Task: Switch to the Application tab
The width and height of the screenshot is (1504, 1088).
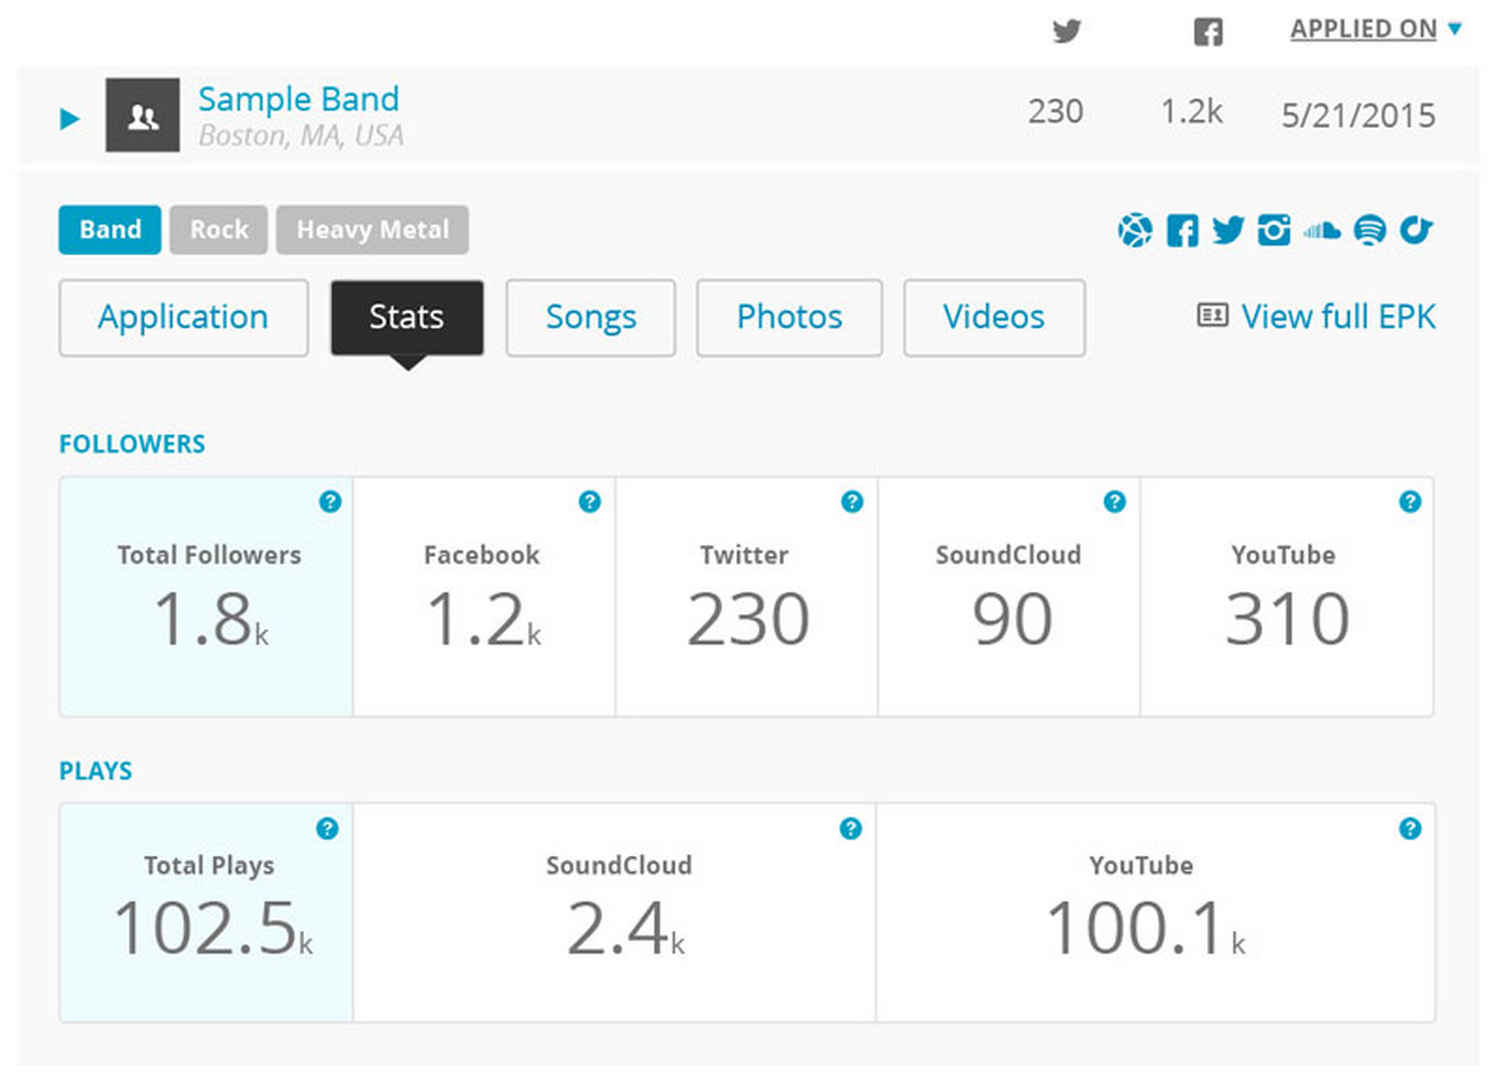Action: 183,318
